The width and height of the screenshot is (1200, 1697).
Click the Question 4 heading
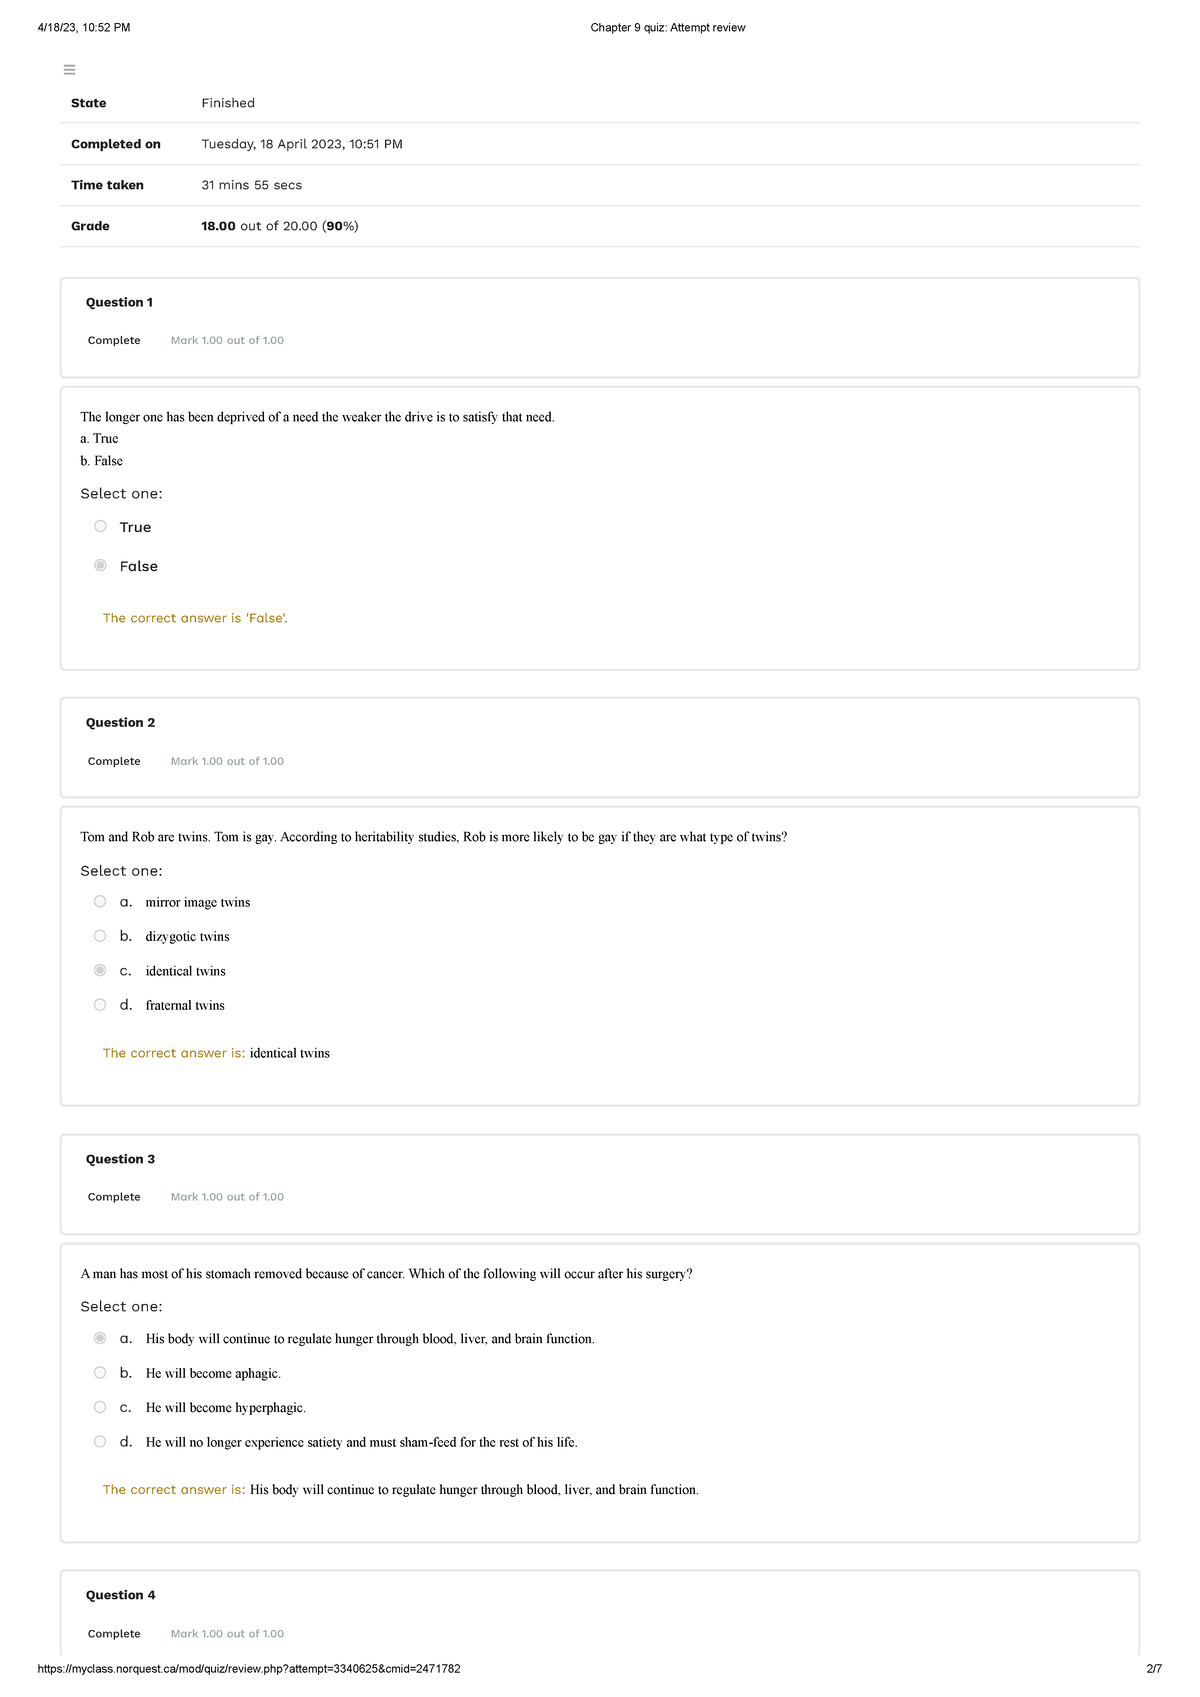(x=120, y=1595)
